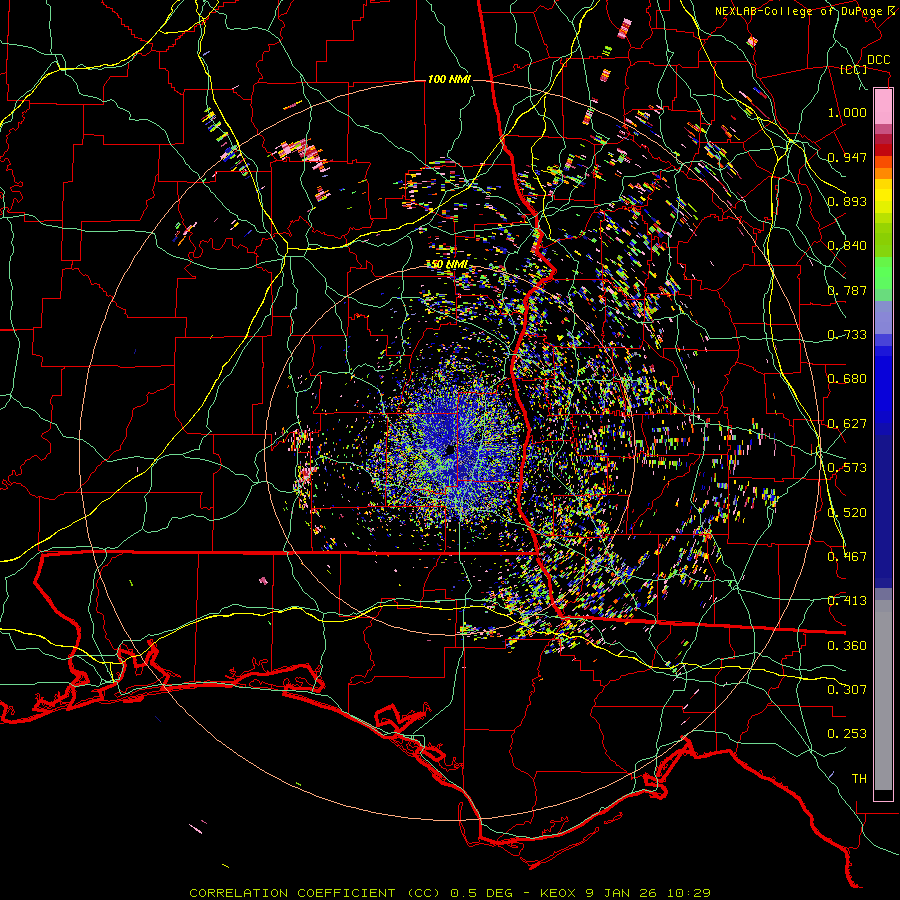
Task: Pick the pink segment of color bar
Action: [x=883, y=107]
